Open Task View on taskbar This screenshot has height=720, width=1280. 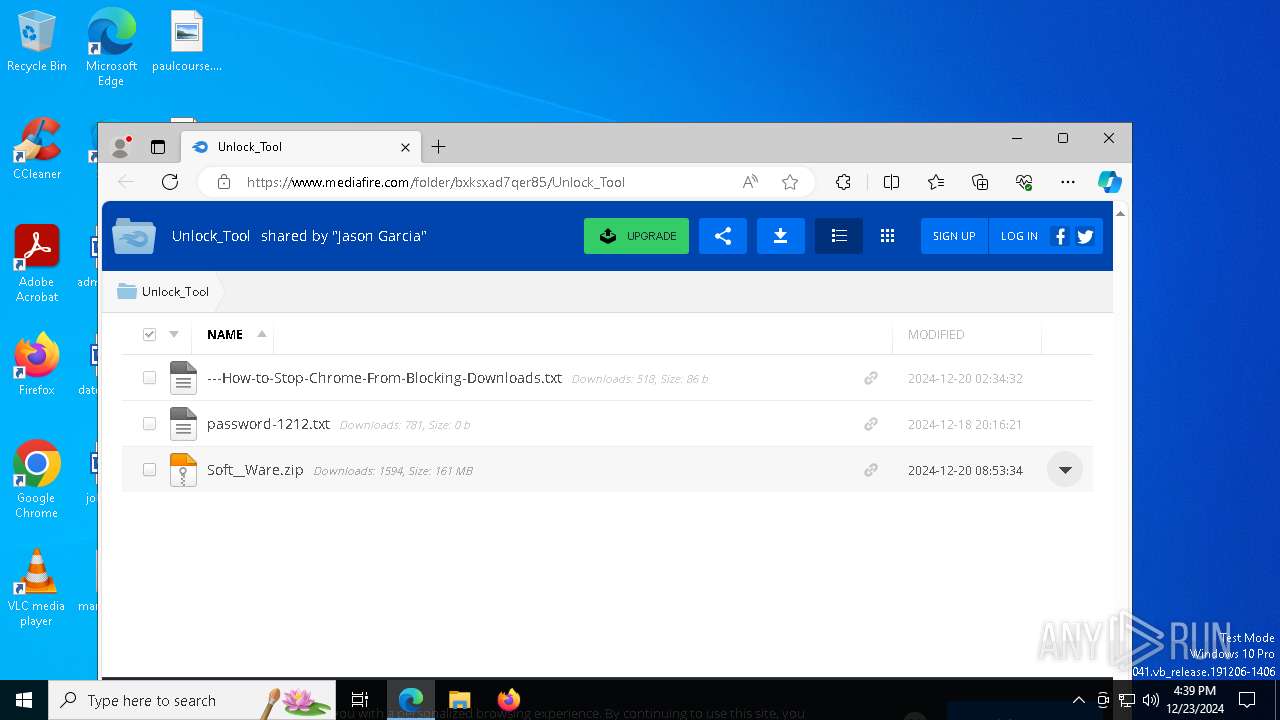click(x=360, y=700)
